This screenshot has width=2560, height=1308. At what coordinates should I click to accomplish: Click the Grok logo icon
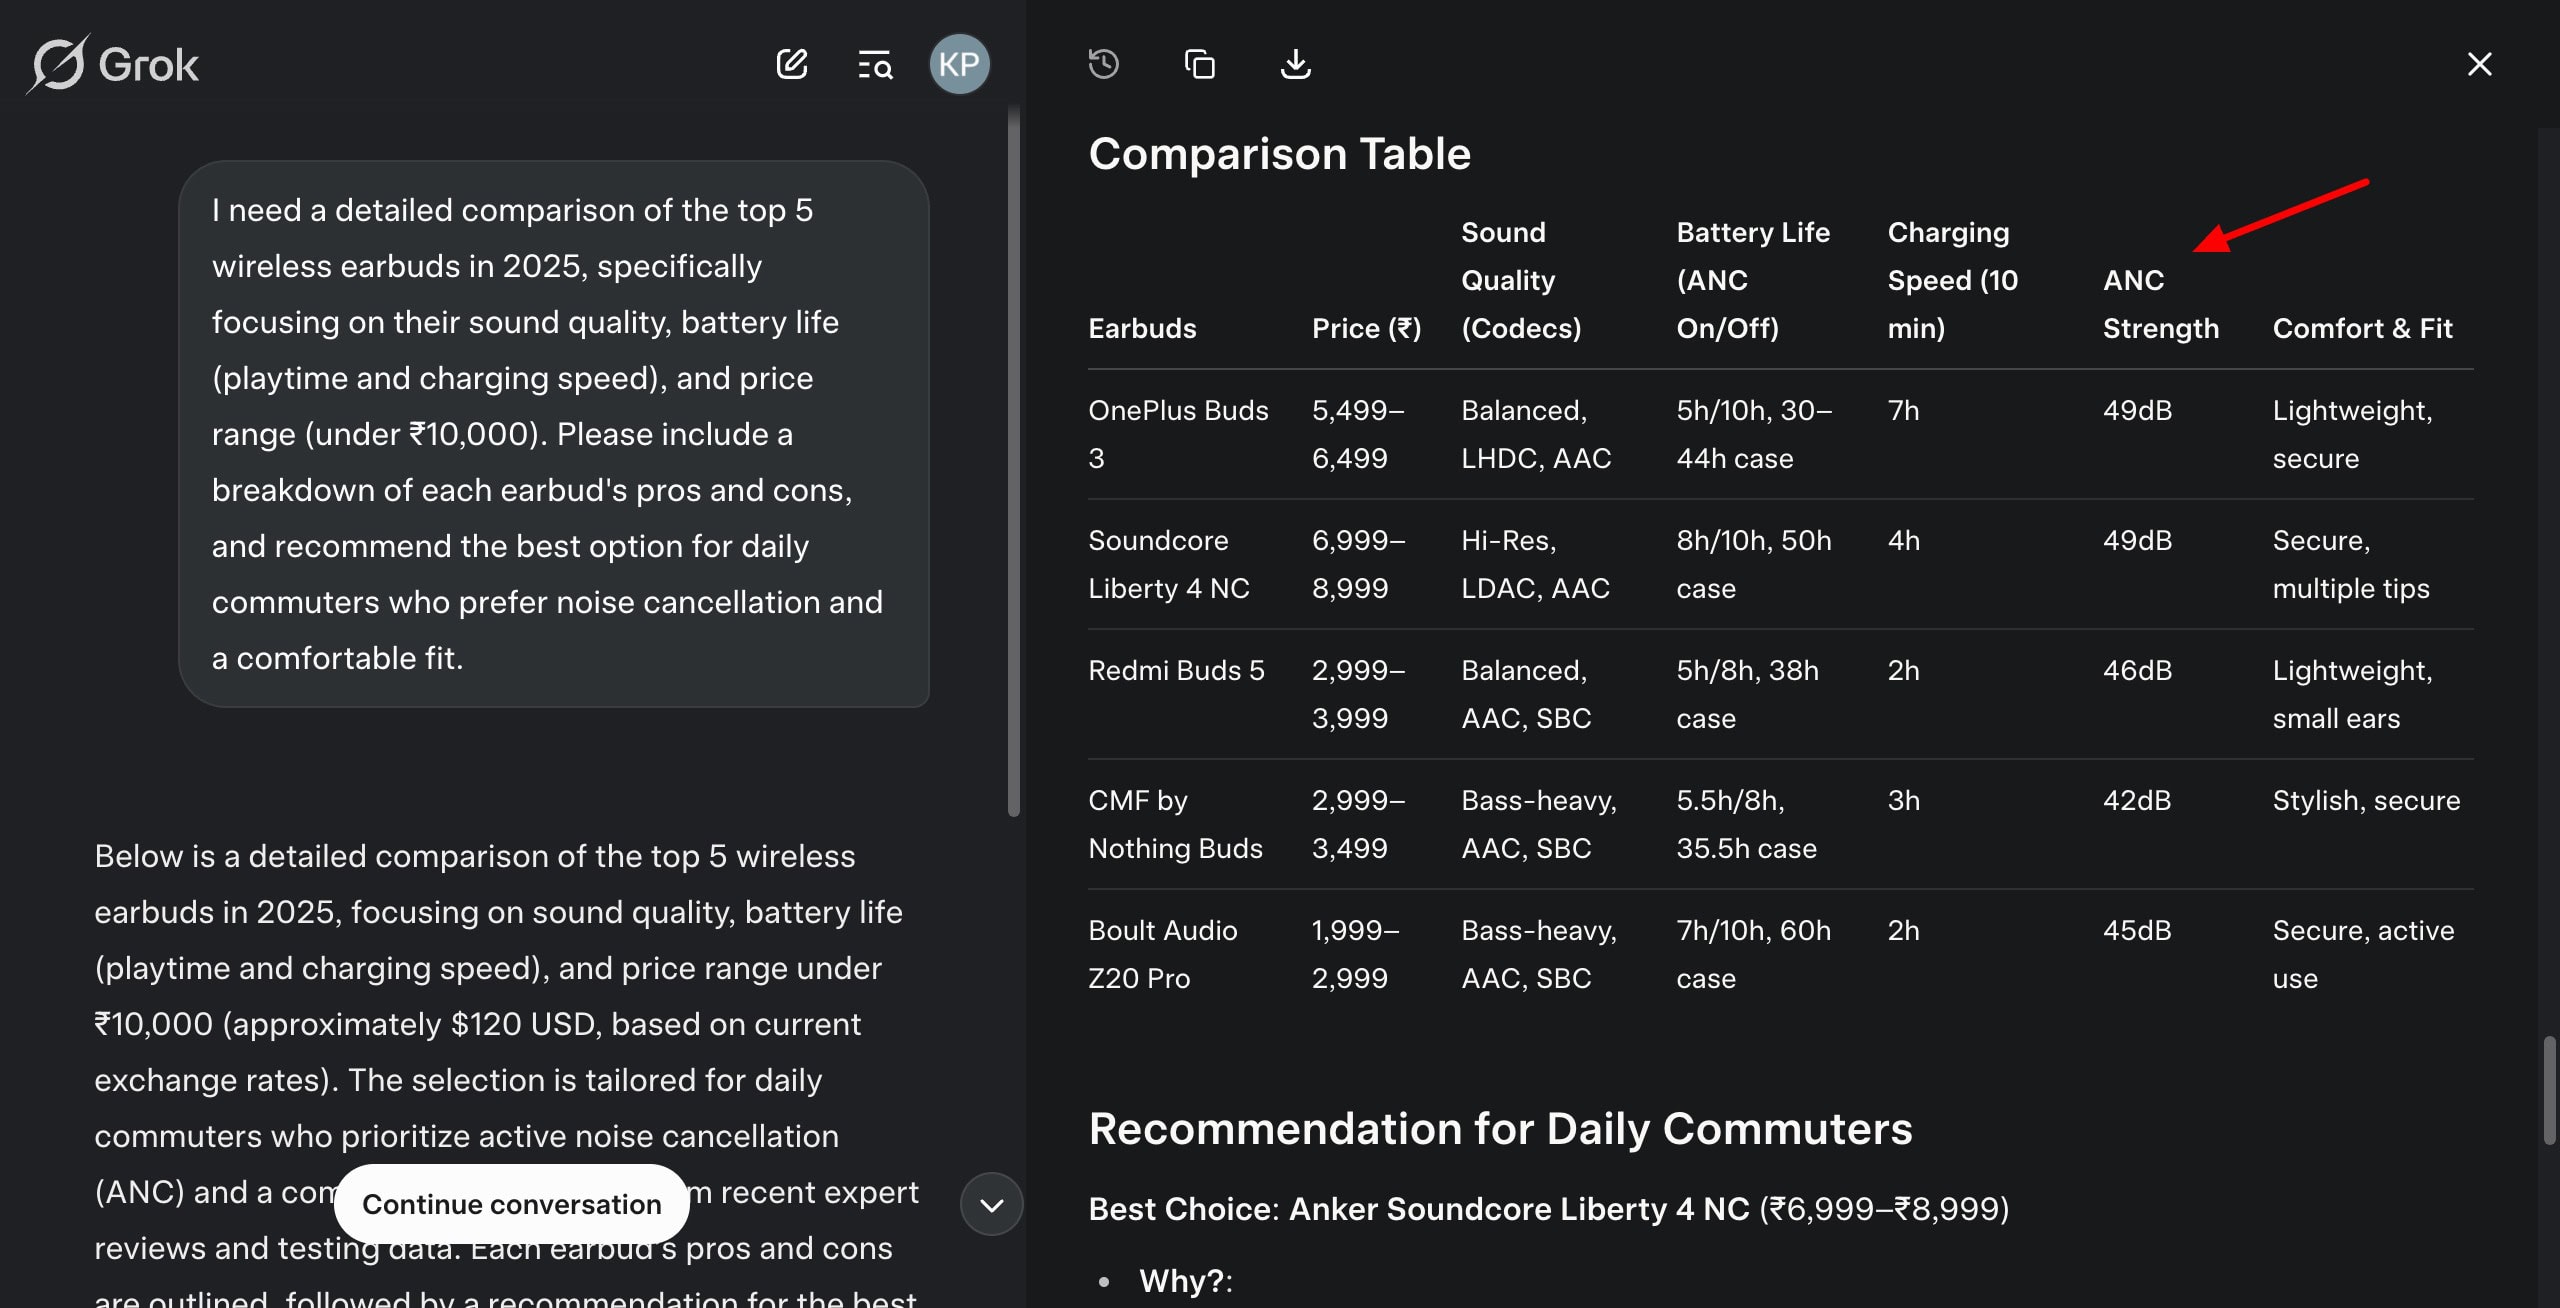(58, 65)
